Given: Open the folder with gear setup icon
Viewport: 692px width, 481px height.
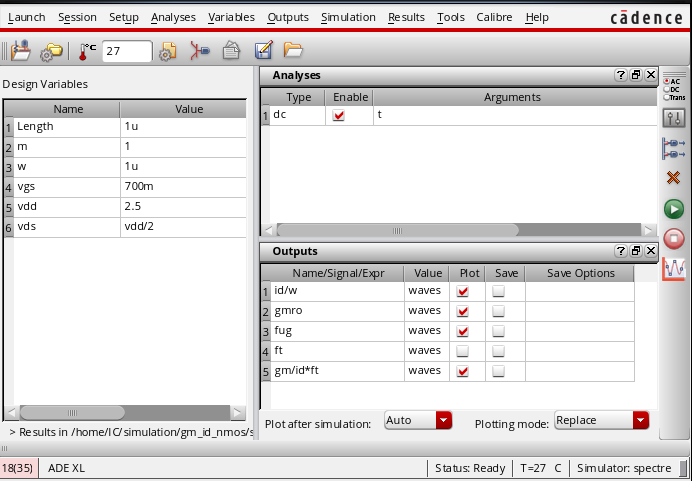Looking at the screenshot, I should pos(51,52).
